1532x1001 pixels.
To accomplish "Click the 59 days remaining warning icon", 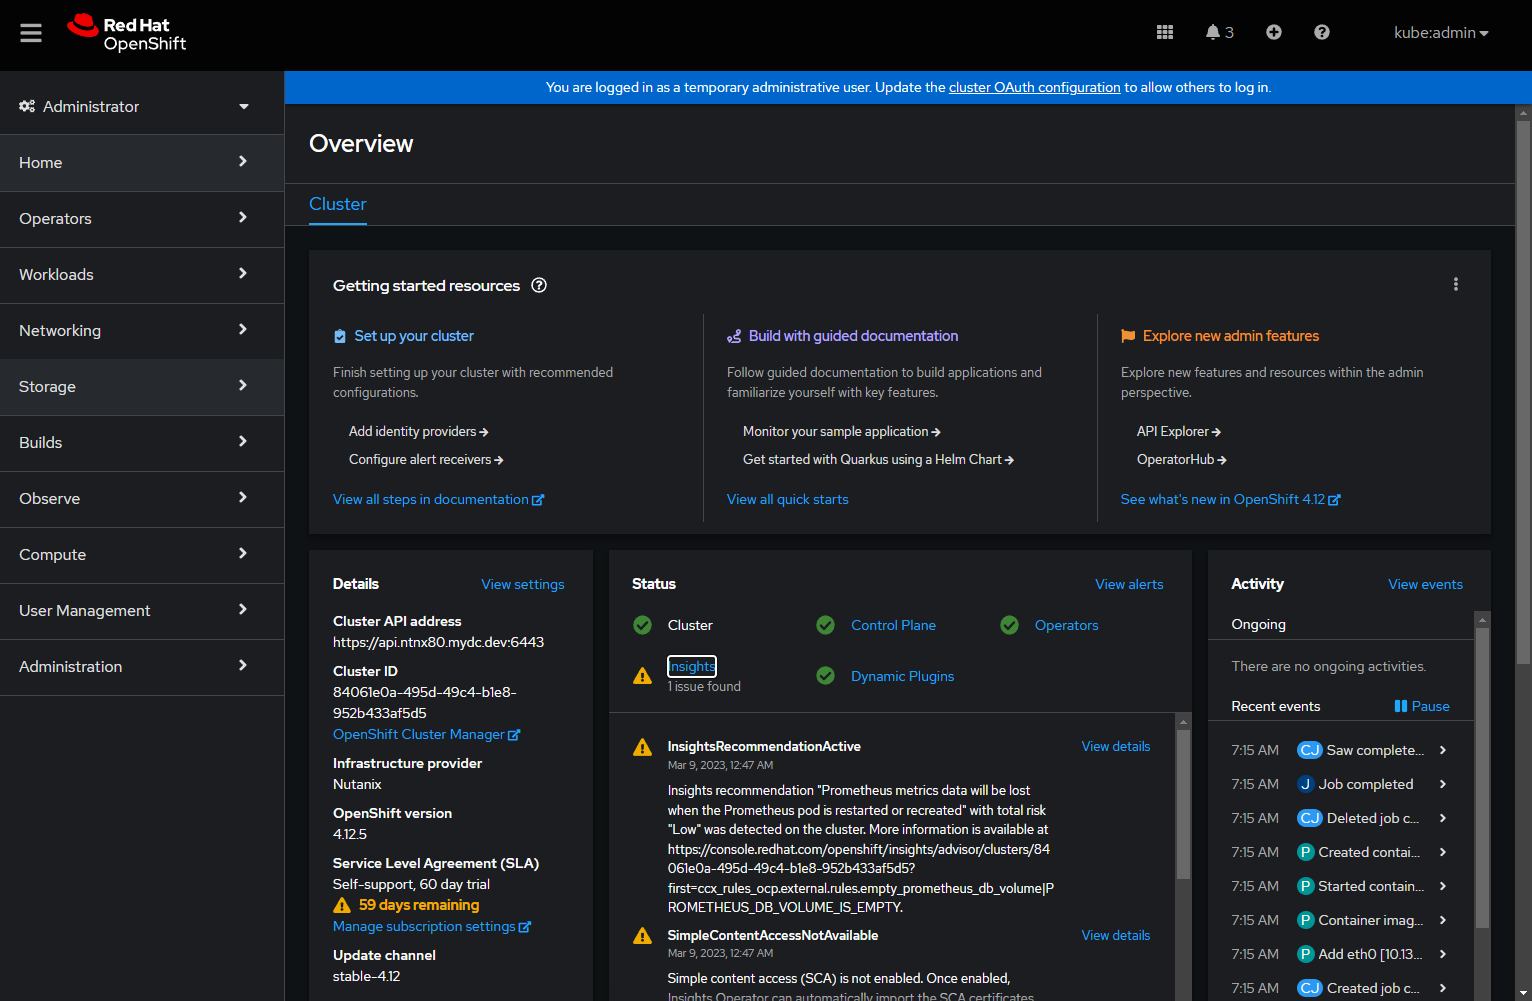I will click(x=342, y=905).
